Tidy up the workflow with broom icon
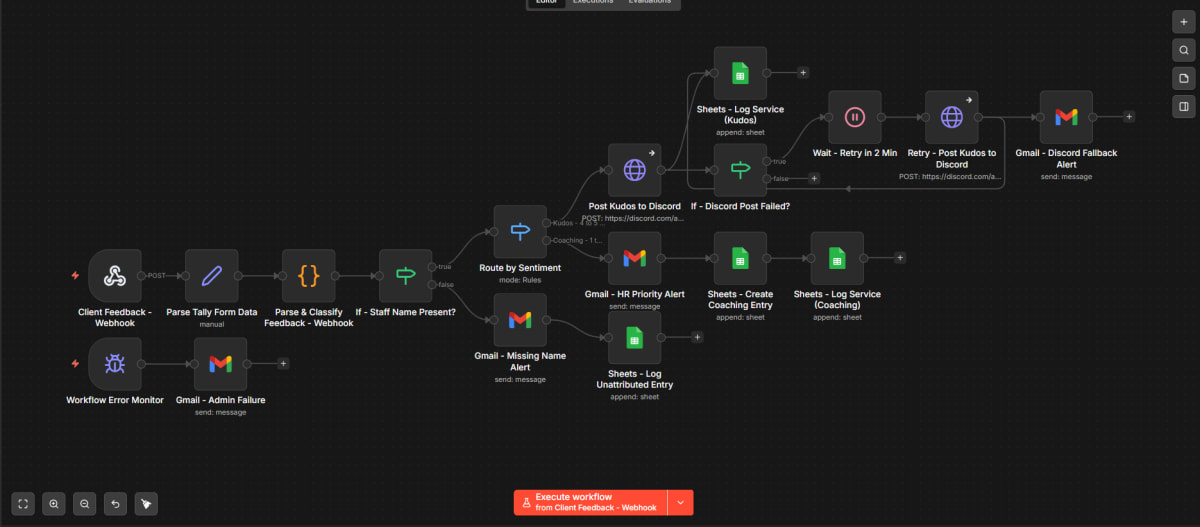This screenshot has height=527, width=1200. [x=147, y=503]
